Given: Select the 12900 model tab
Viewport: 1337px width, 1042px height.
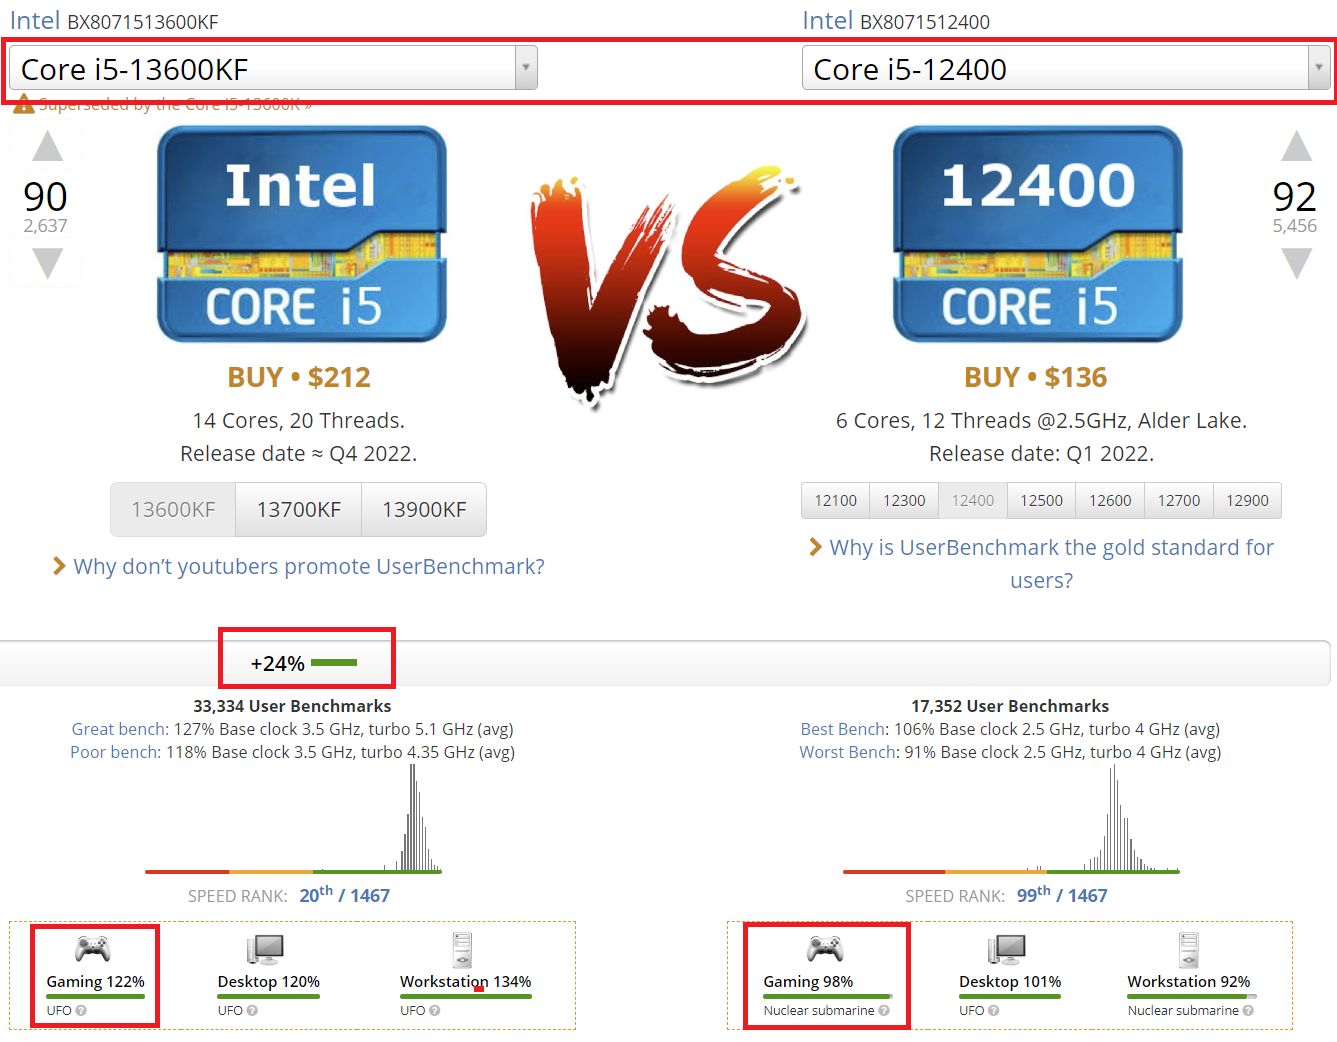Looking at the screenshot, I should (x=1247, y=501).
